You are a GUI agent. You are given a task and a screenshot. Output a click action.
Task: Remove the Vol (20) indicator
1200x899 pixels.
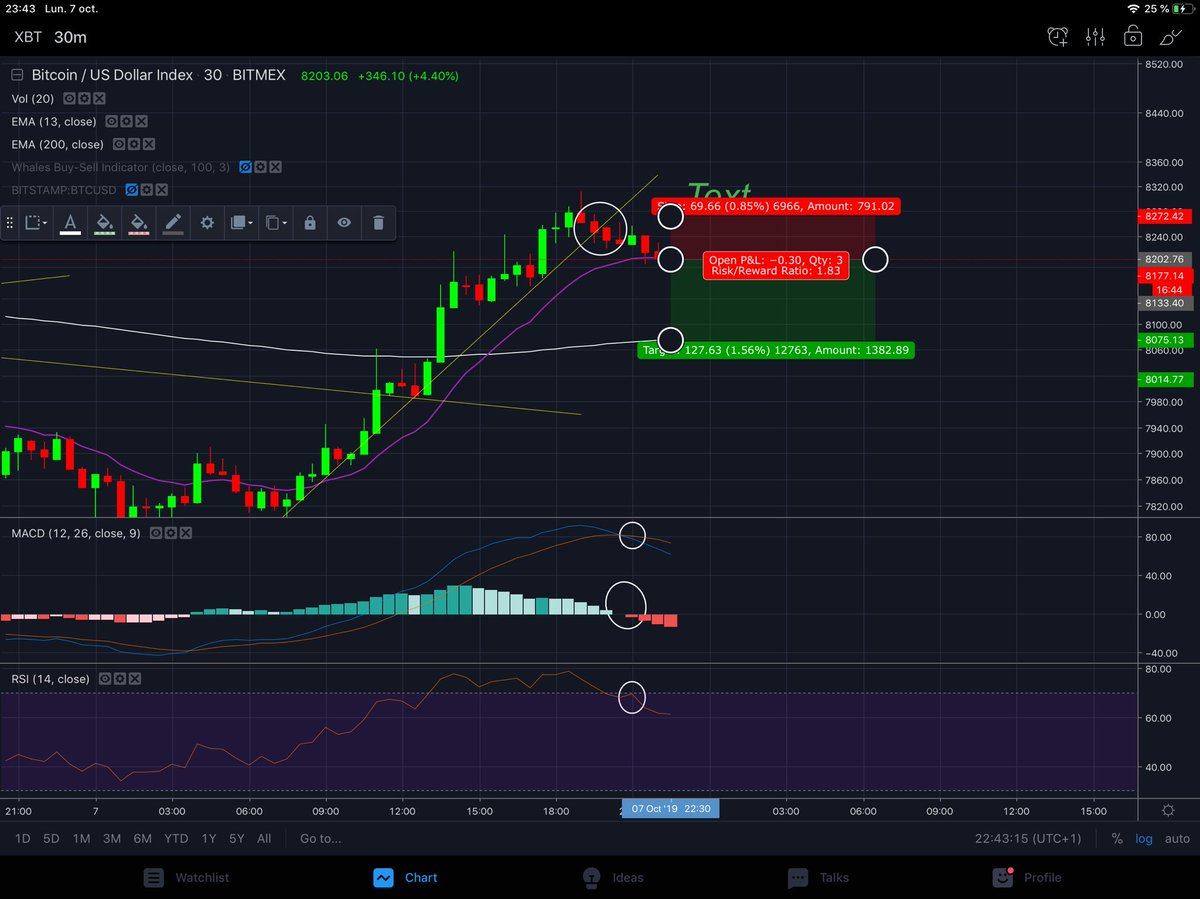[x=98, y=99]
